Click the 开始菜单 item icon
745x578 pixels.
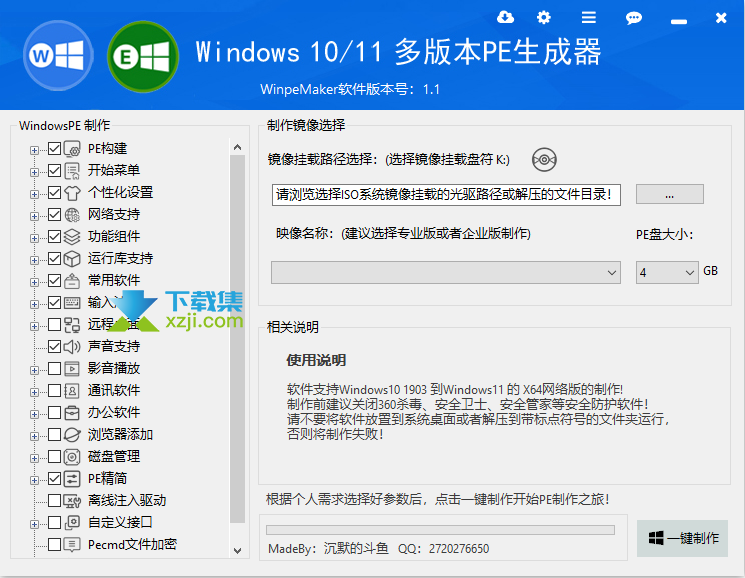[72, 171]
